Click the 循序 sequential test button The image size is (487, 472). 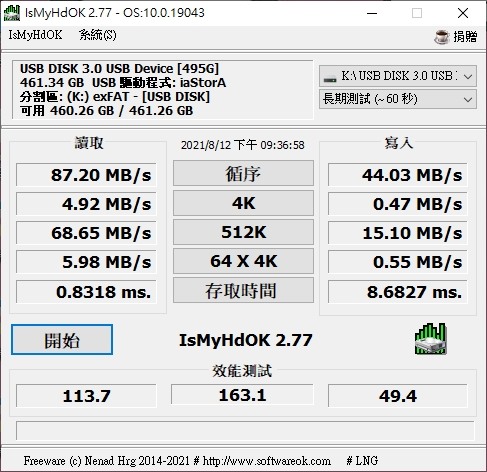[243, 173]
